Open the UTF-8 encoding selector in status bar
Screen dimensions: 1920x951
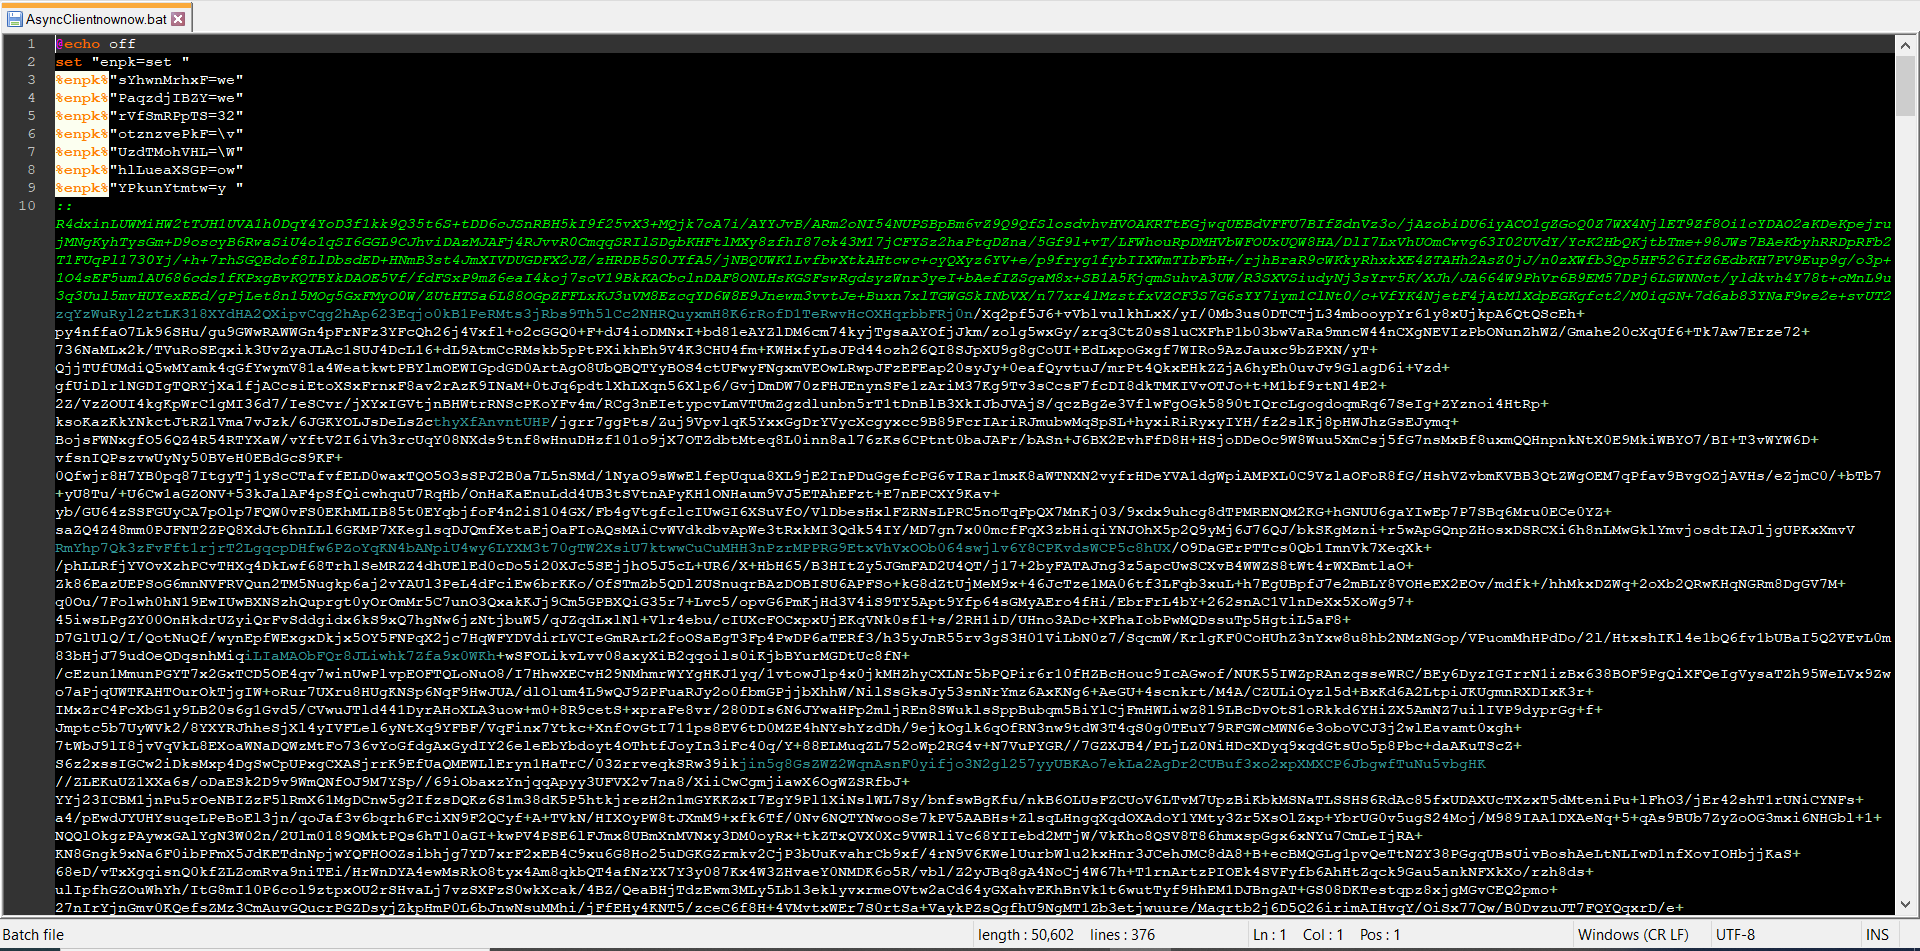pyautogui.click(x=1735, y=935)
